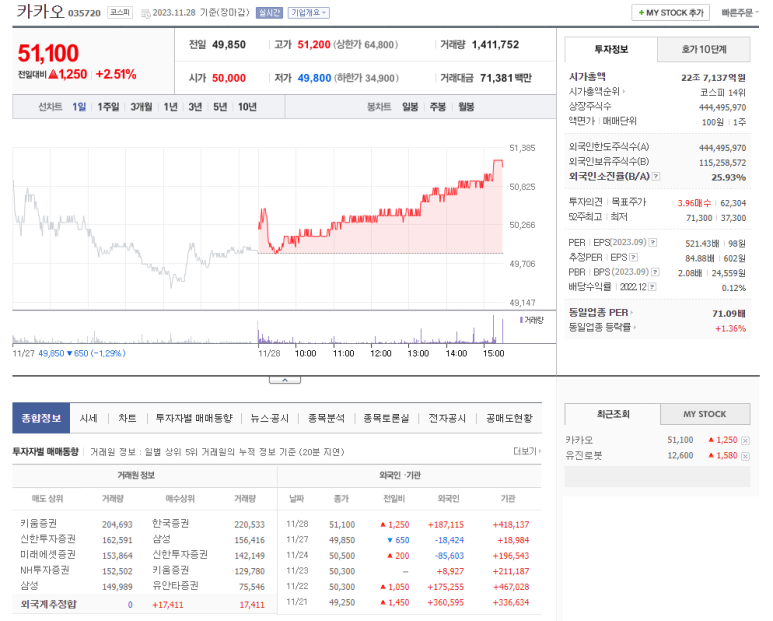773x621 pixels.
Task: Switch to the 시세 tab
Action: click(89, 418)
